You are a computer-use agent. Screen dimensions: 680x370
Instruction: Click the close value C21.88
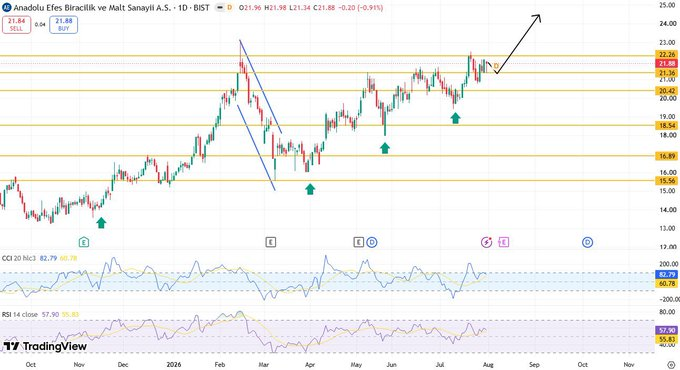[324, 7]
